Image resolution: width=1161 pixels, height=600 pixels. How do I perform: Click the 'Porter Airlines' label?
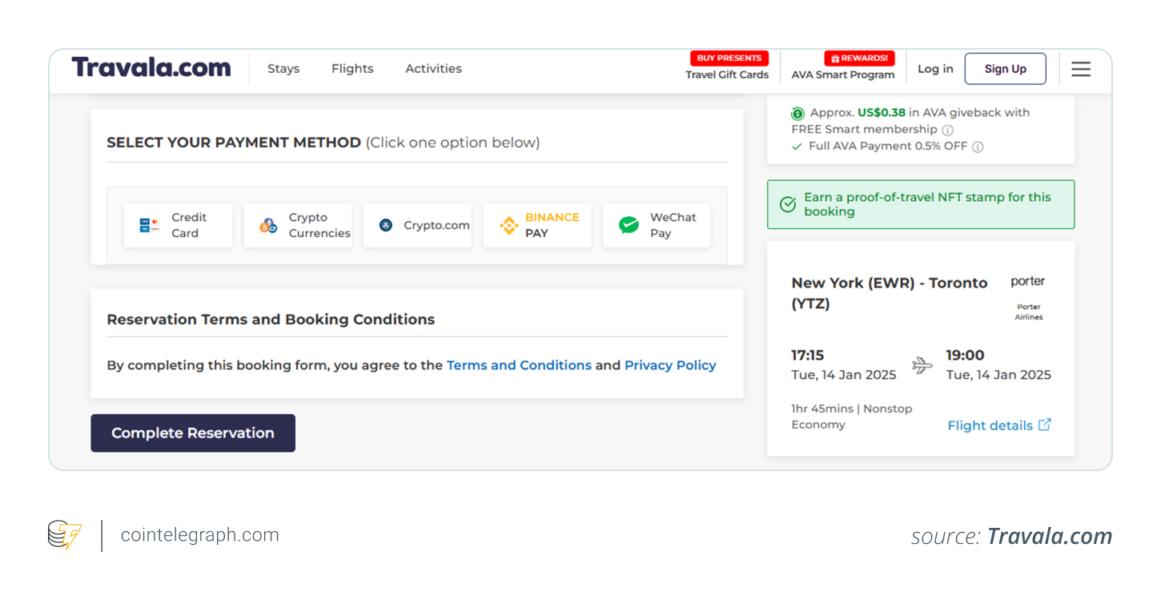point(1028,312)
